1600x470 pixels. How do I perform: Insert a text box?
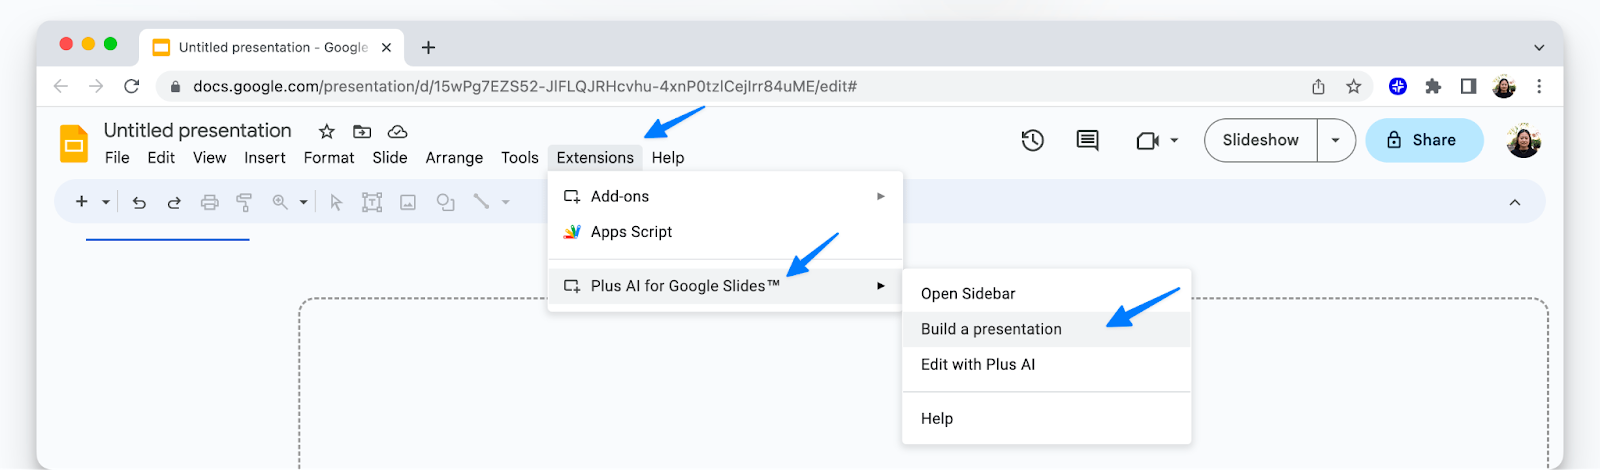coord(372,202)
